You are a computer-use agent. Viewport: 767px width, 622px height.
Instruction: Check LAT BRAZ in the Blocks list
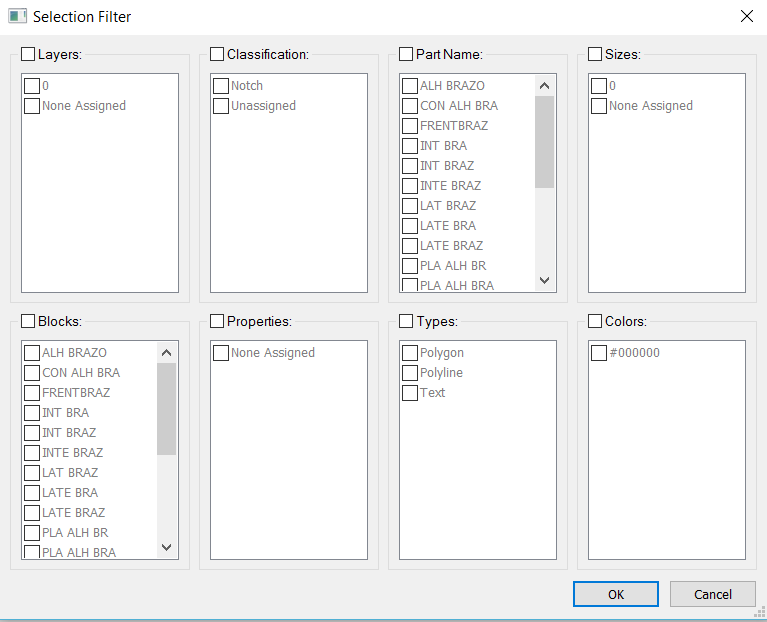tap(32, 472)
